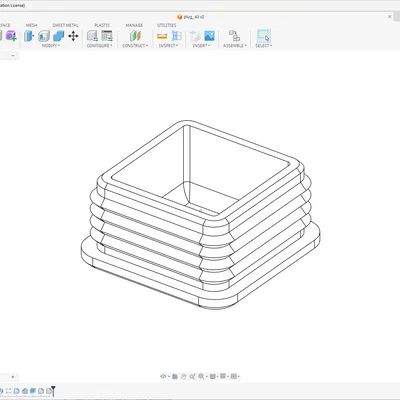Image resolution: width=400 pixels, height=400 pixels.
Task: Switch to the MANAGE tab
Action: tap(134, 25)
